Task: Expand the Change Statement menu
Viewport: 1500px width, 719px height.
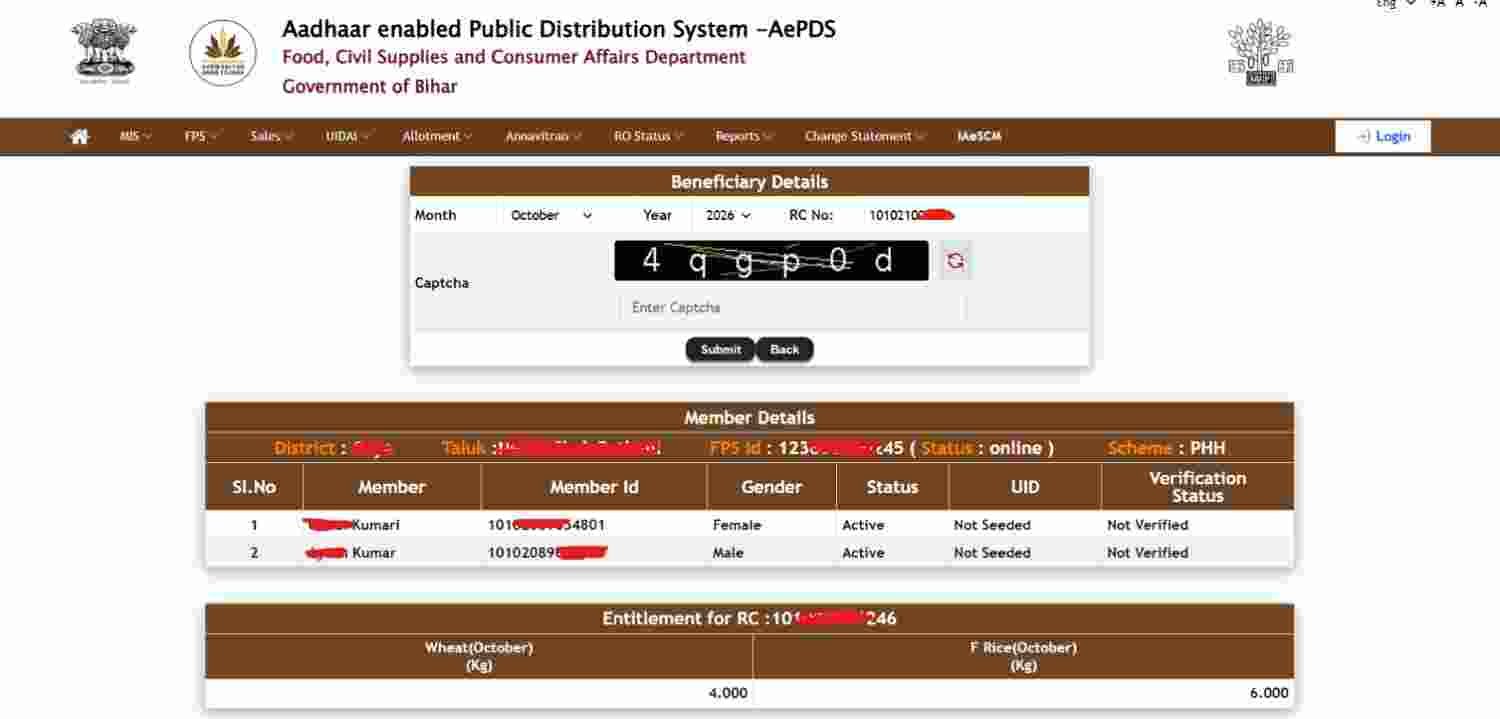Action: [865, 137]
